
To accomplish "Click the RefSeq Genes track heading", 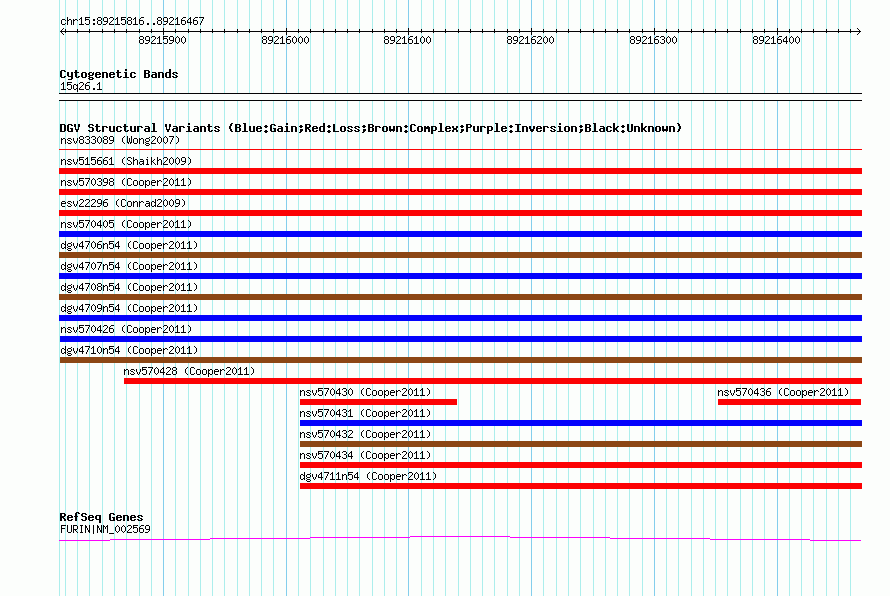I will (101, 517).
